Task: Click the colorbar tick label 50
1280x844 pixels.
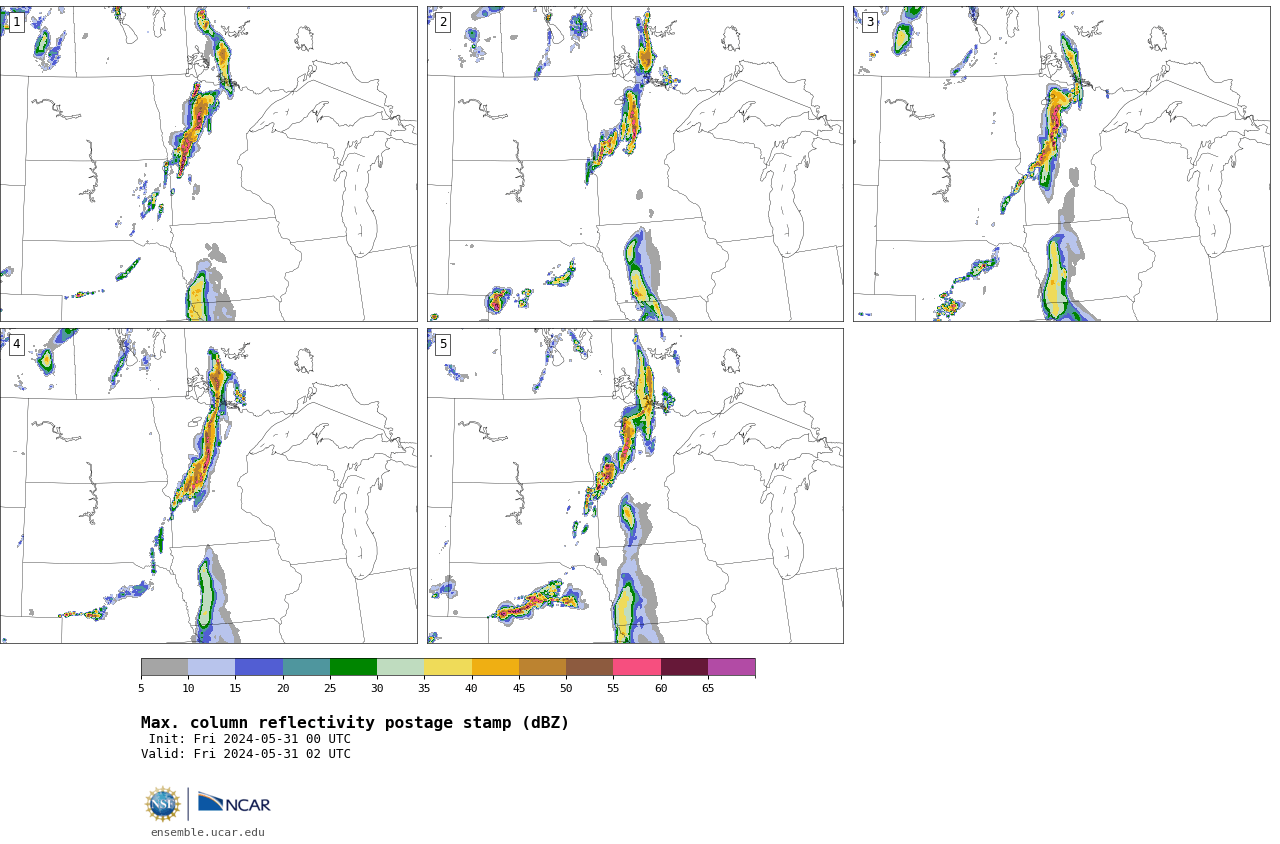Action: 566,688
